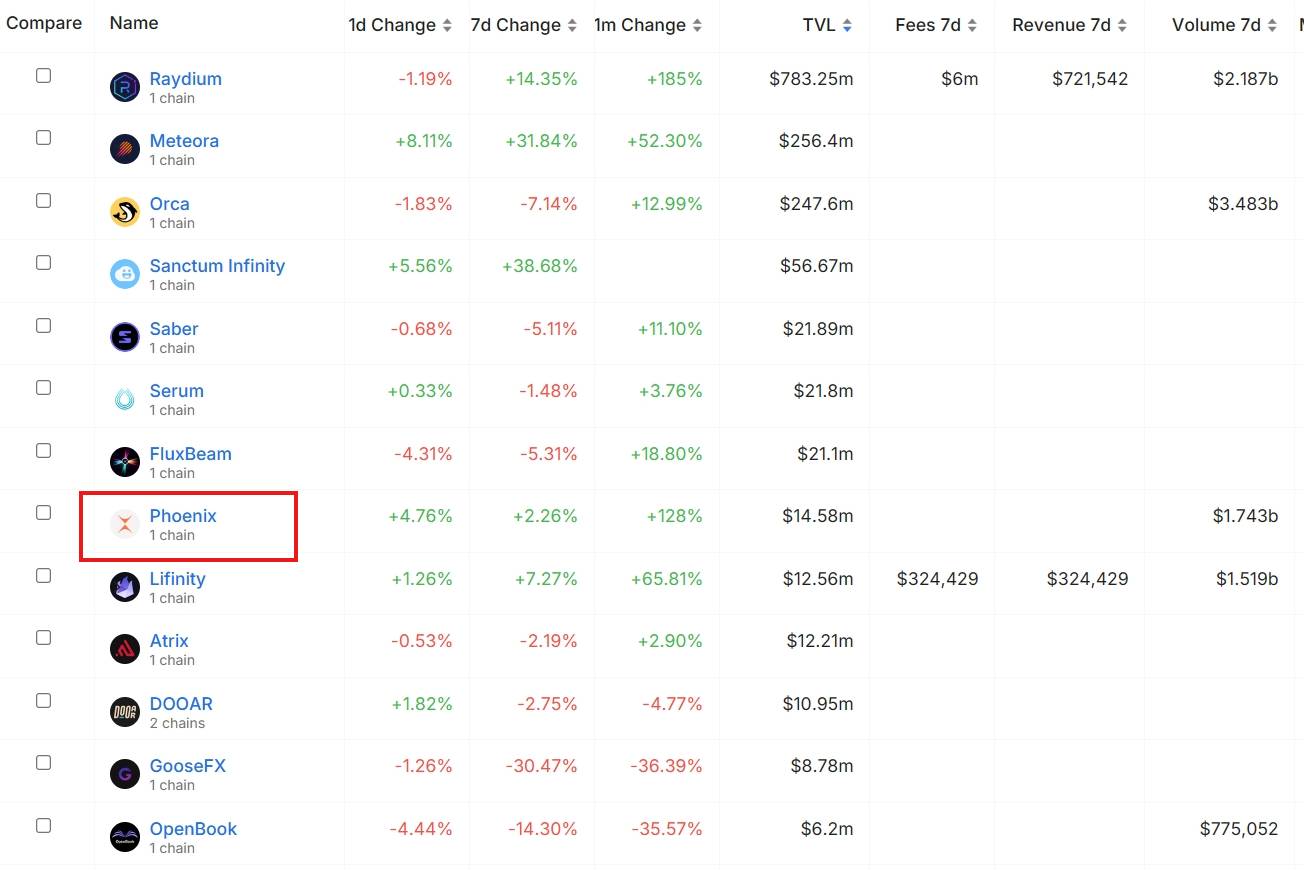Check the Phoenix compare checkbox
The height and width of the screenshot is (870, 1304).
[43, 513]
